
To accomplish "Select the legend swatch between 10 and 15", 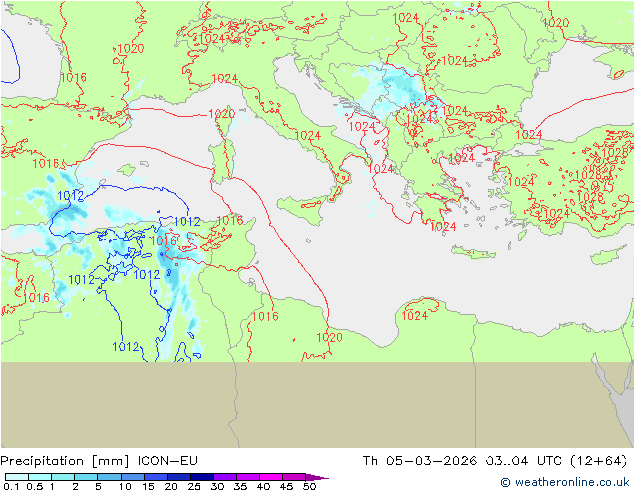I will tap(132, 477).
